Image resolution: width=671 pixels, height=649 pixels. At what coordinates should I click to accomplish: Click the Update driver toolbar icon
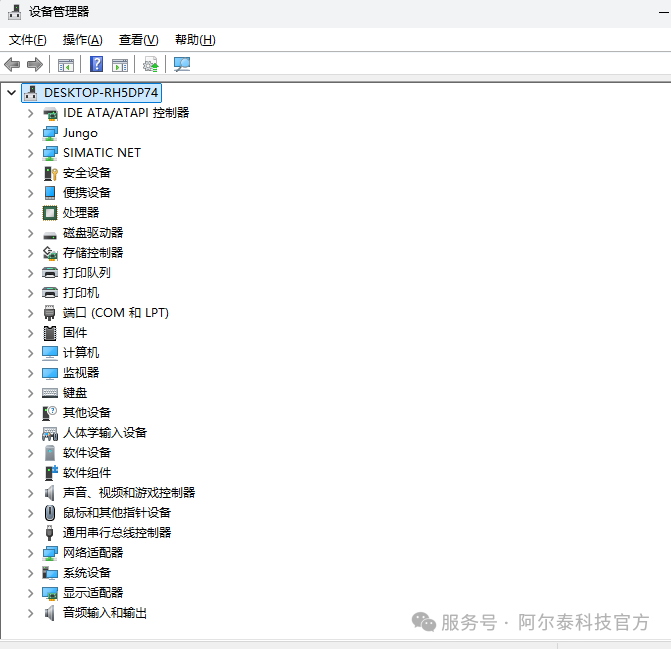pos(151,65)
